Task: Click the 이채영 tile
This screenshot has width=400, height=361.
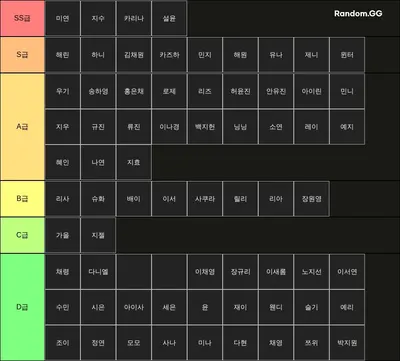Action: click(x=205, y=271)
